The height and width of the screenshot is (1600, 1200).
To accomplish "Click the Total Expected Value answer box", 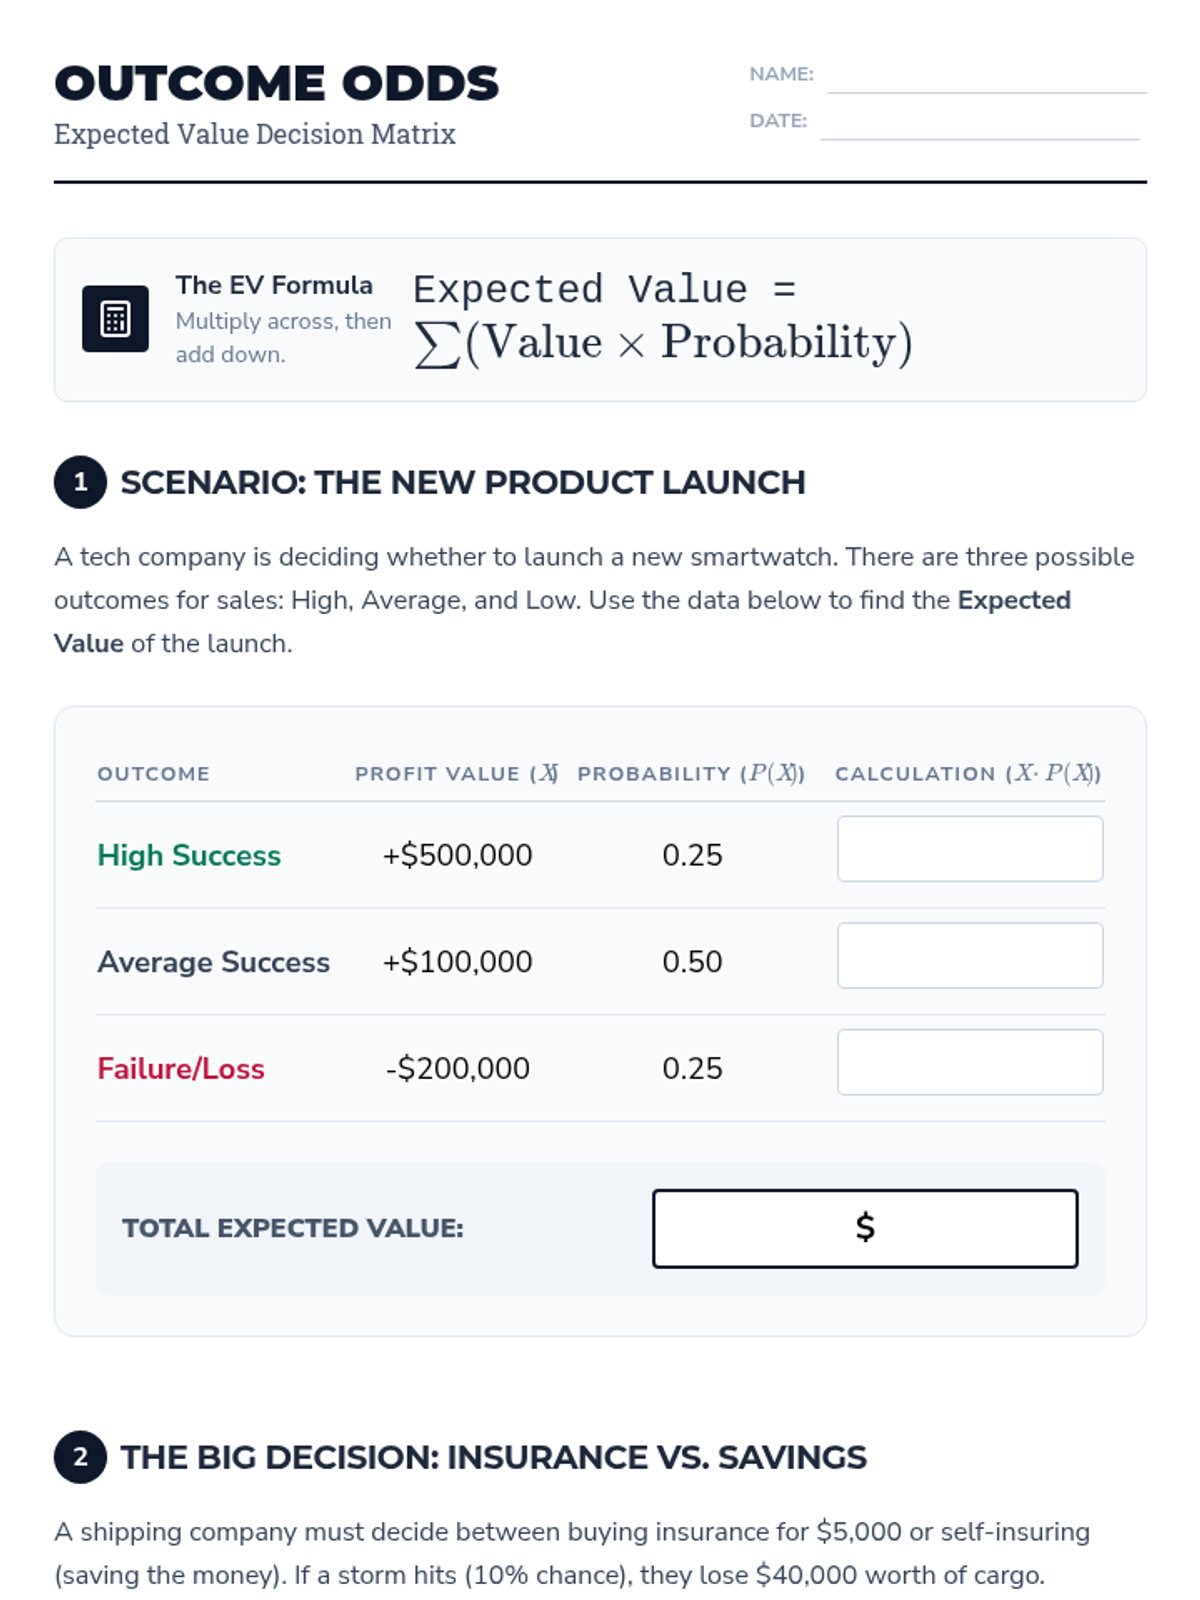I will (865, 1228).
